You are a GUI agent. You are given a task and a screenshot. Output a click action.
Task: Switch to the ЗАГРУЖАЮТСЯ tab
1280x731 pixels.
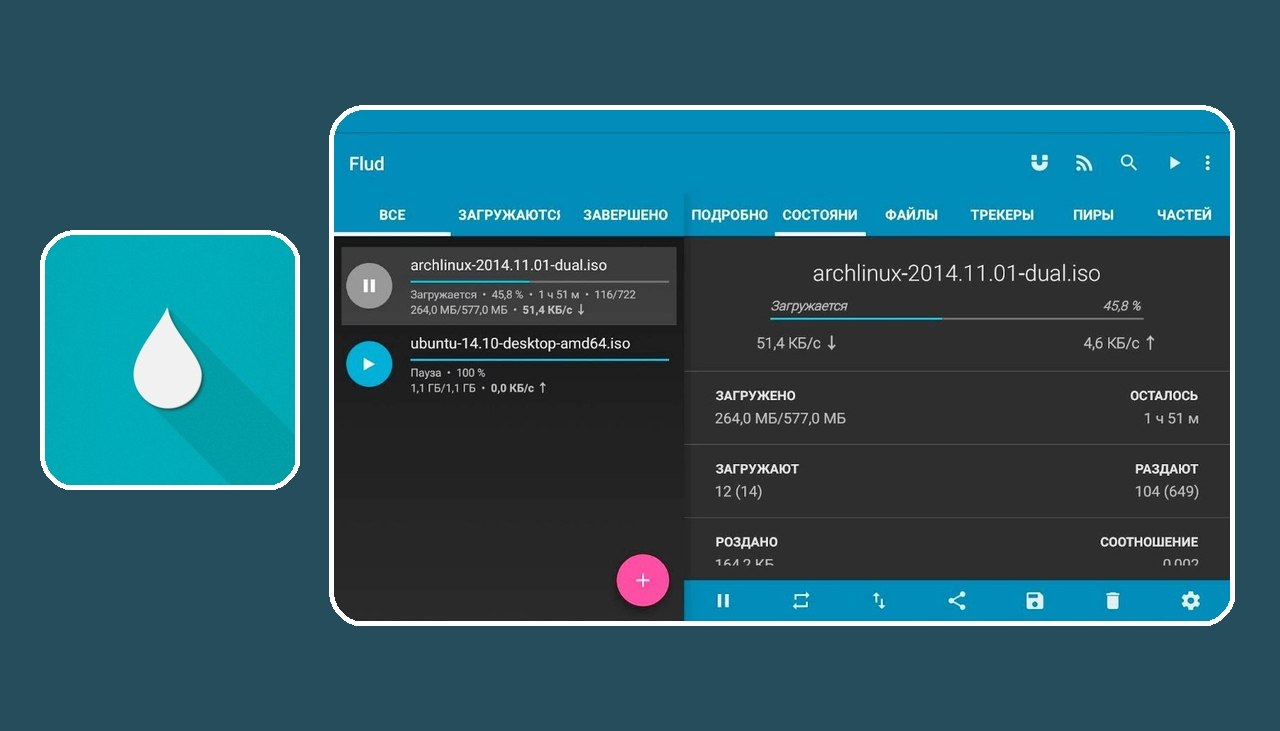point(509,215)
